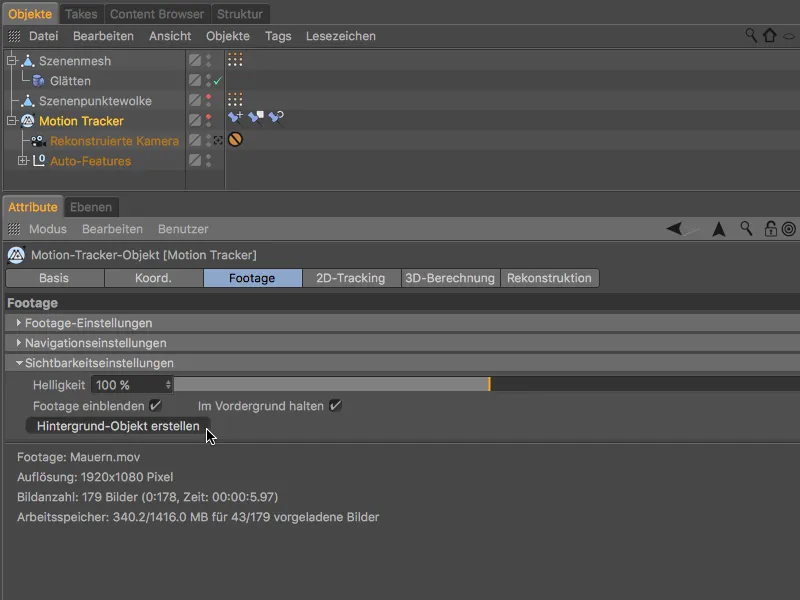Collapse the Motion Tracker tree node
This screenshot has height=600, width=800.
click(x=11, y=121)
